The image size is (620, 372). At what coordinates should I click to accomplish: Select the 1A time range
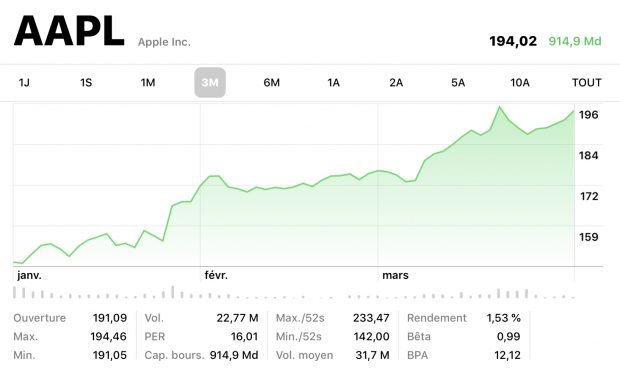point(333,83)
